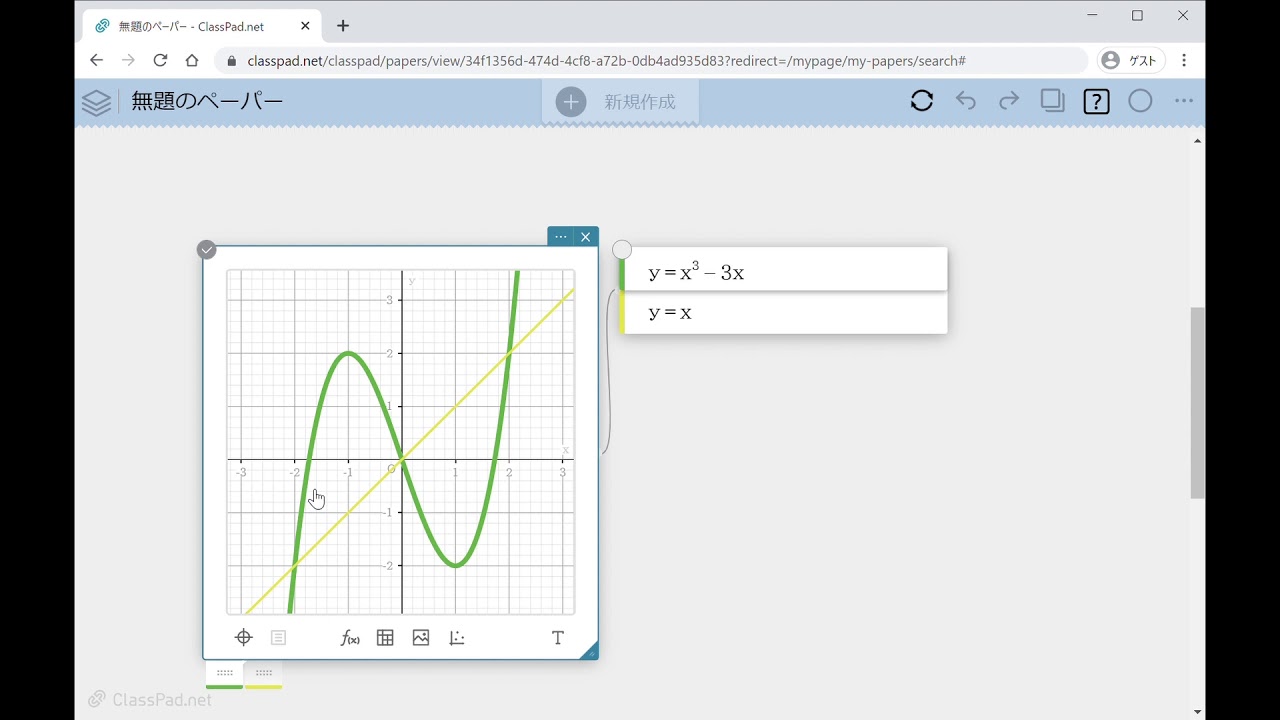Toggle the equation sticky circle selector
The width and height of the screenshot is (1280, 720).
[x=622, y=249]
